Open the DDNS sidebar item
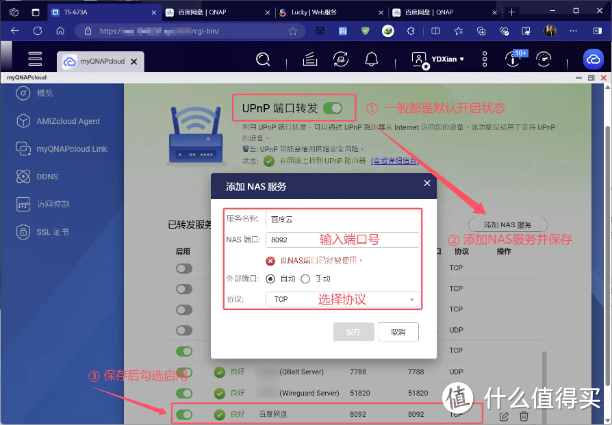 click(x=37, y=177)
